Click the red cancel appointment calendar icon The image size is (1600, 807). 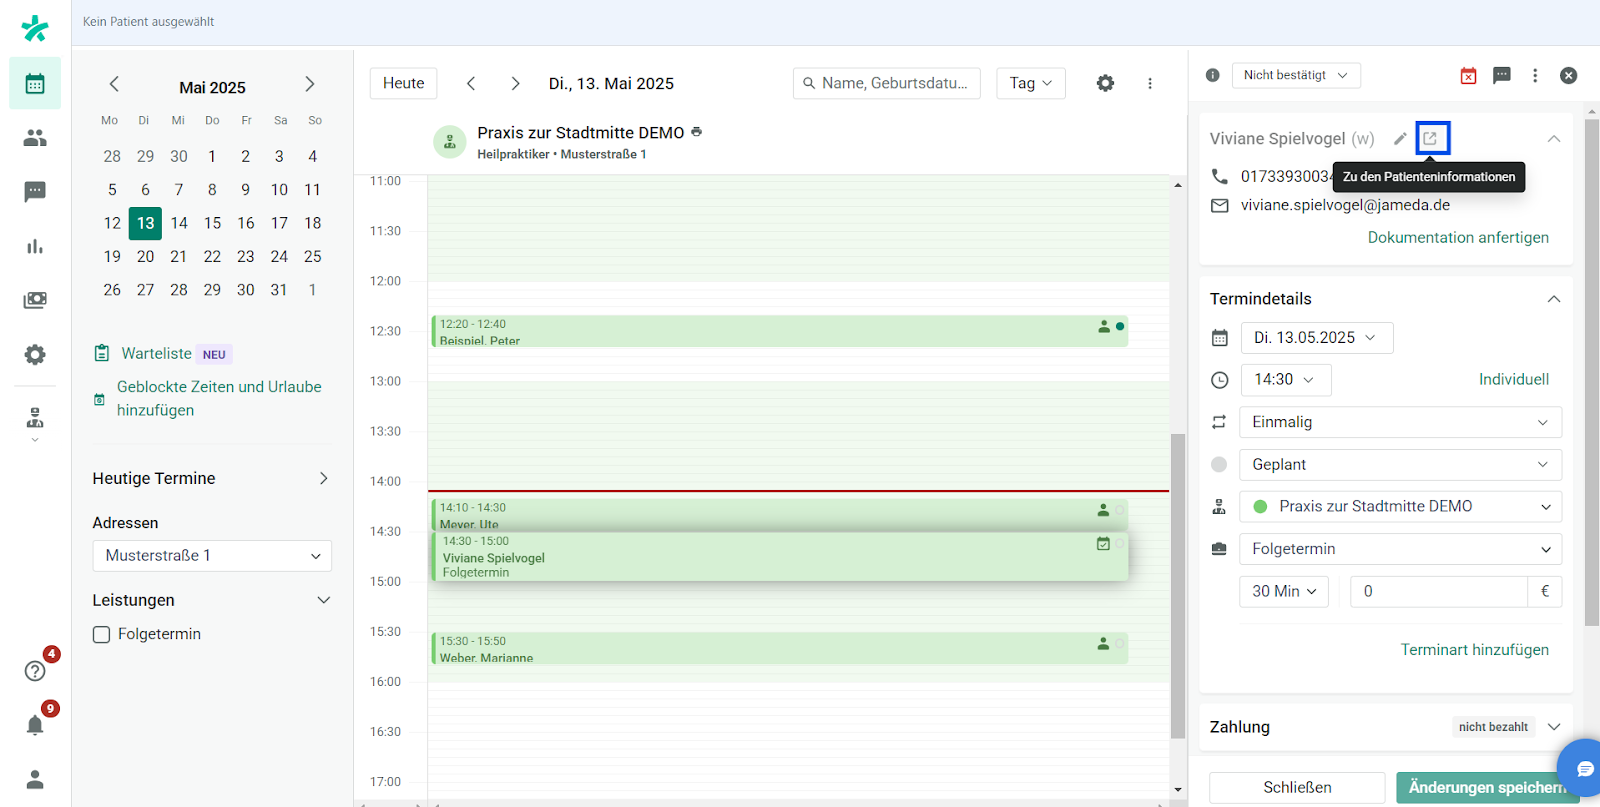(1468, 76)
